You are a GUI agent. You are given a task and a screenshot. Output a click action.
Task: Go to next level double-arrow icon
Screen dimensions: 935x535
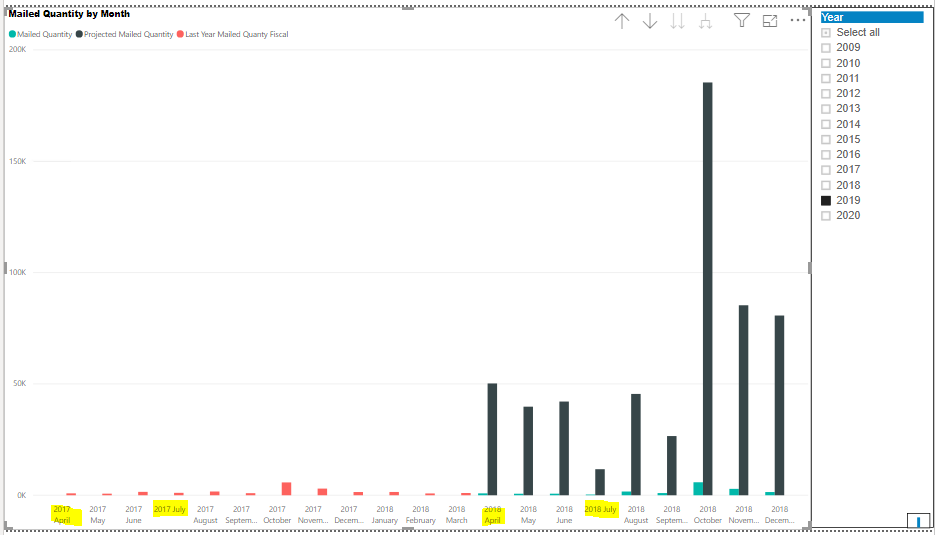click(677, 21)
